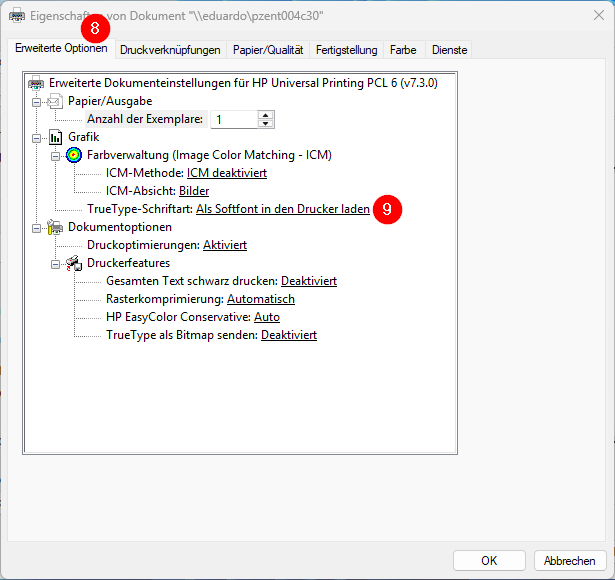The image size is (615, 580).
Task: Select the TrueType-Schriftart label
Action: tap(140, 209)
